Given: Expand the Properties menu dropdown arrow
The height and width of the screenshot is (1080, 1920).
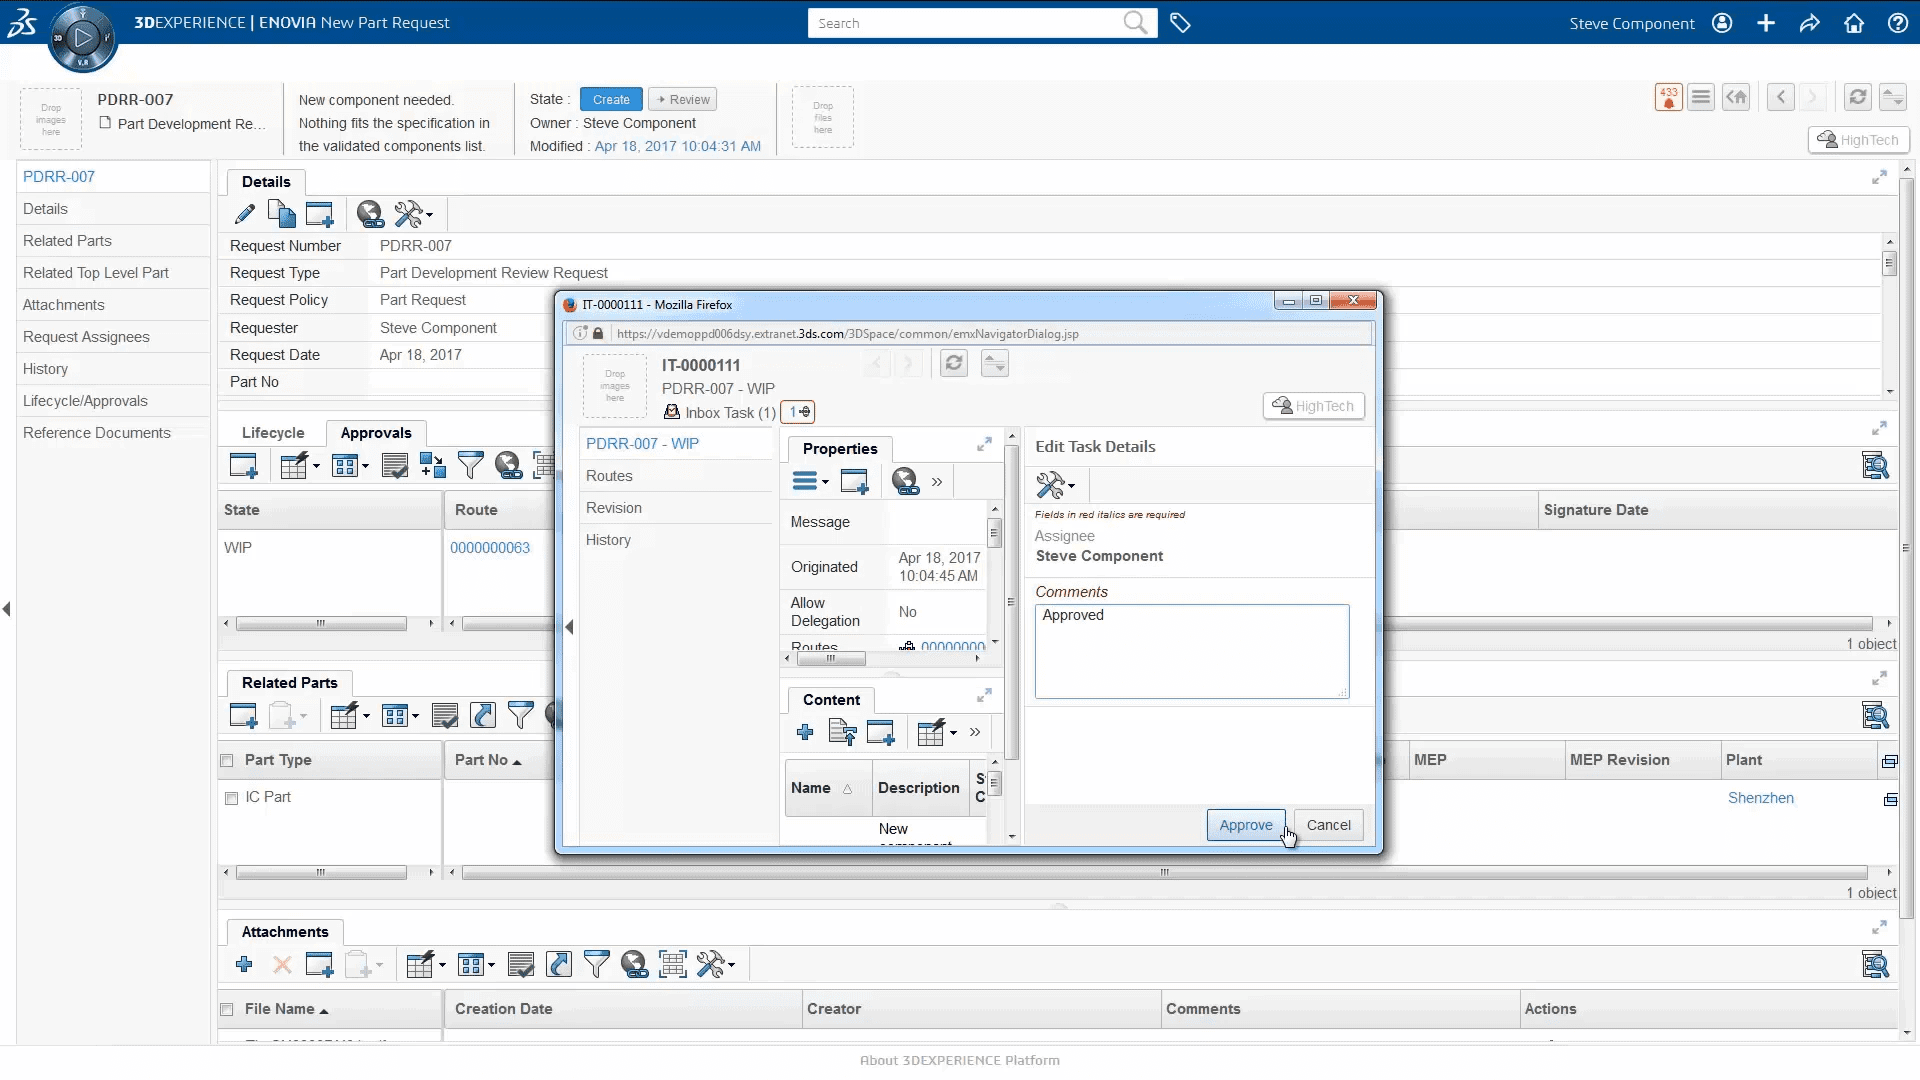Looking at the screenshot, I should click(x=825, y=482).
